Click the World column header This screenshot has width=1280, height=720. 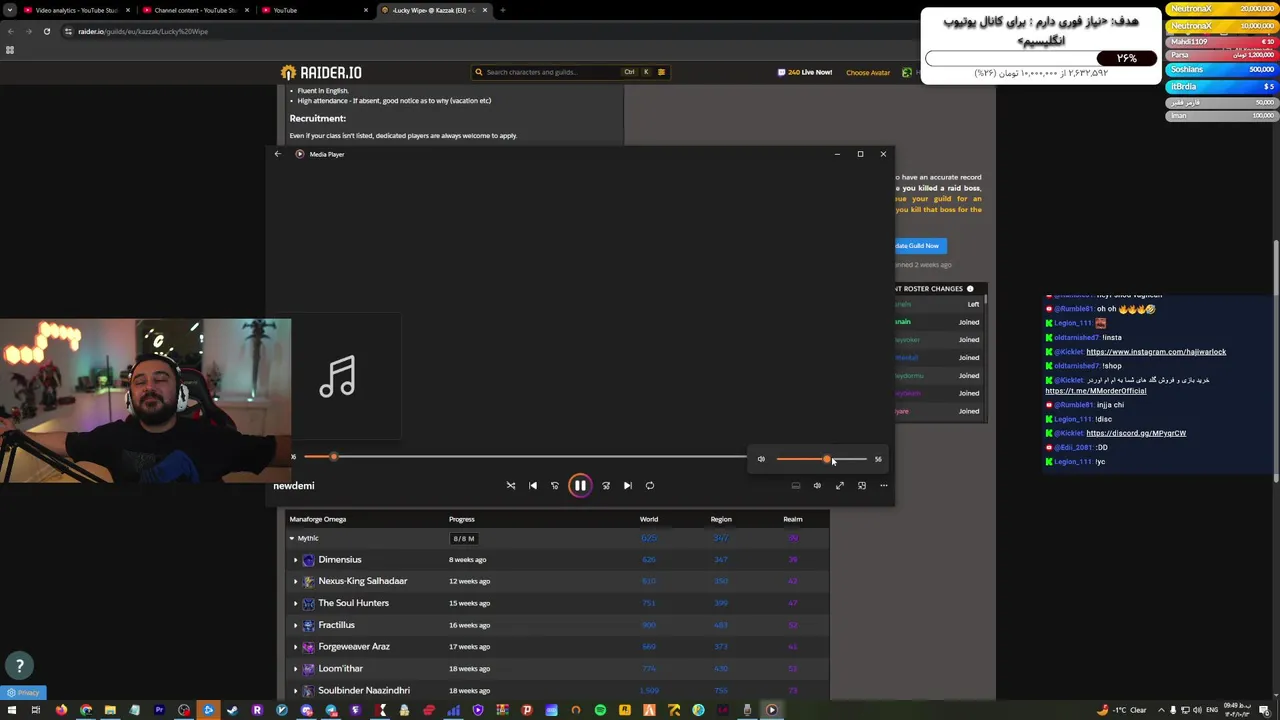(x=649, y=519)
